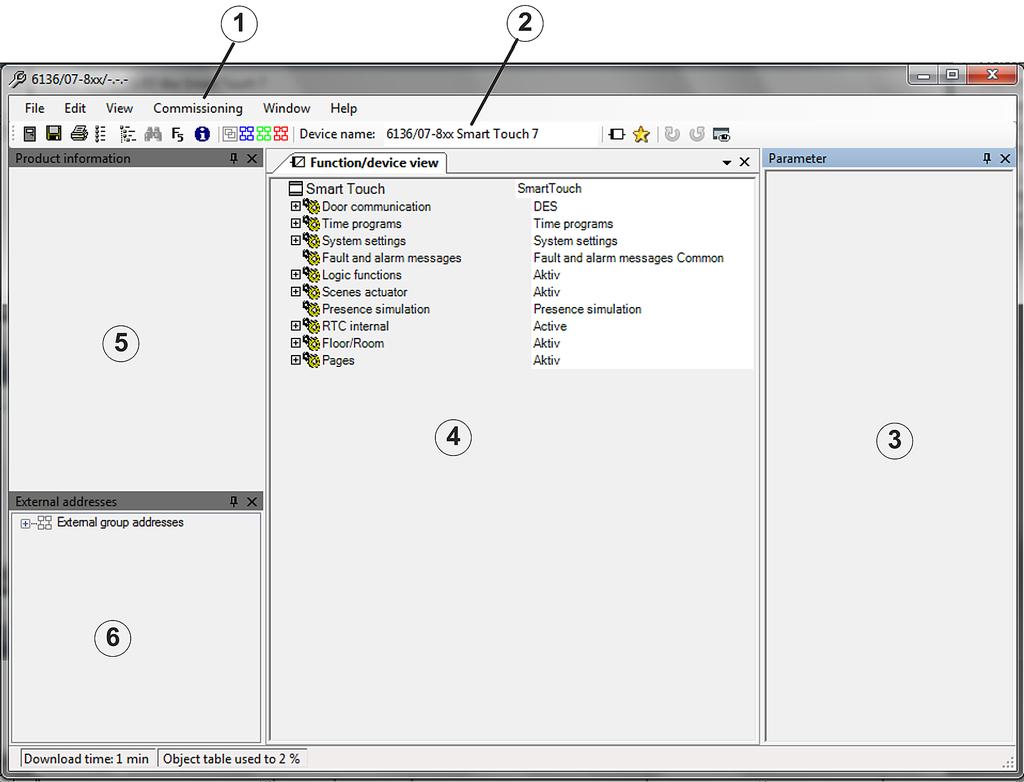Select the Door communication tree item

coord(376,206)
